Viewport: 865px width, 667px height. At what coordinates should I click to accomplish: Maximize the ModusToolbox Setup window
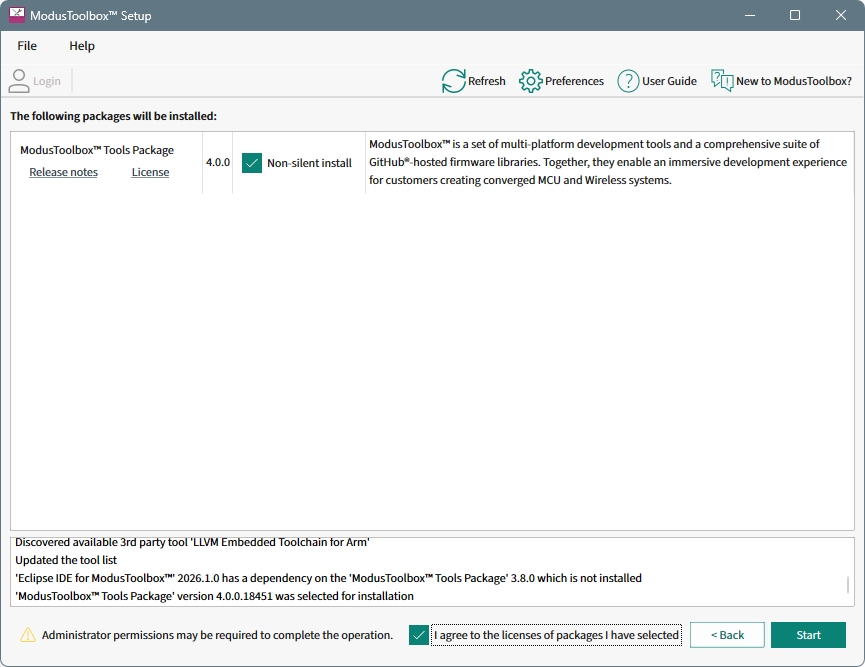(x=795, y=15)
